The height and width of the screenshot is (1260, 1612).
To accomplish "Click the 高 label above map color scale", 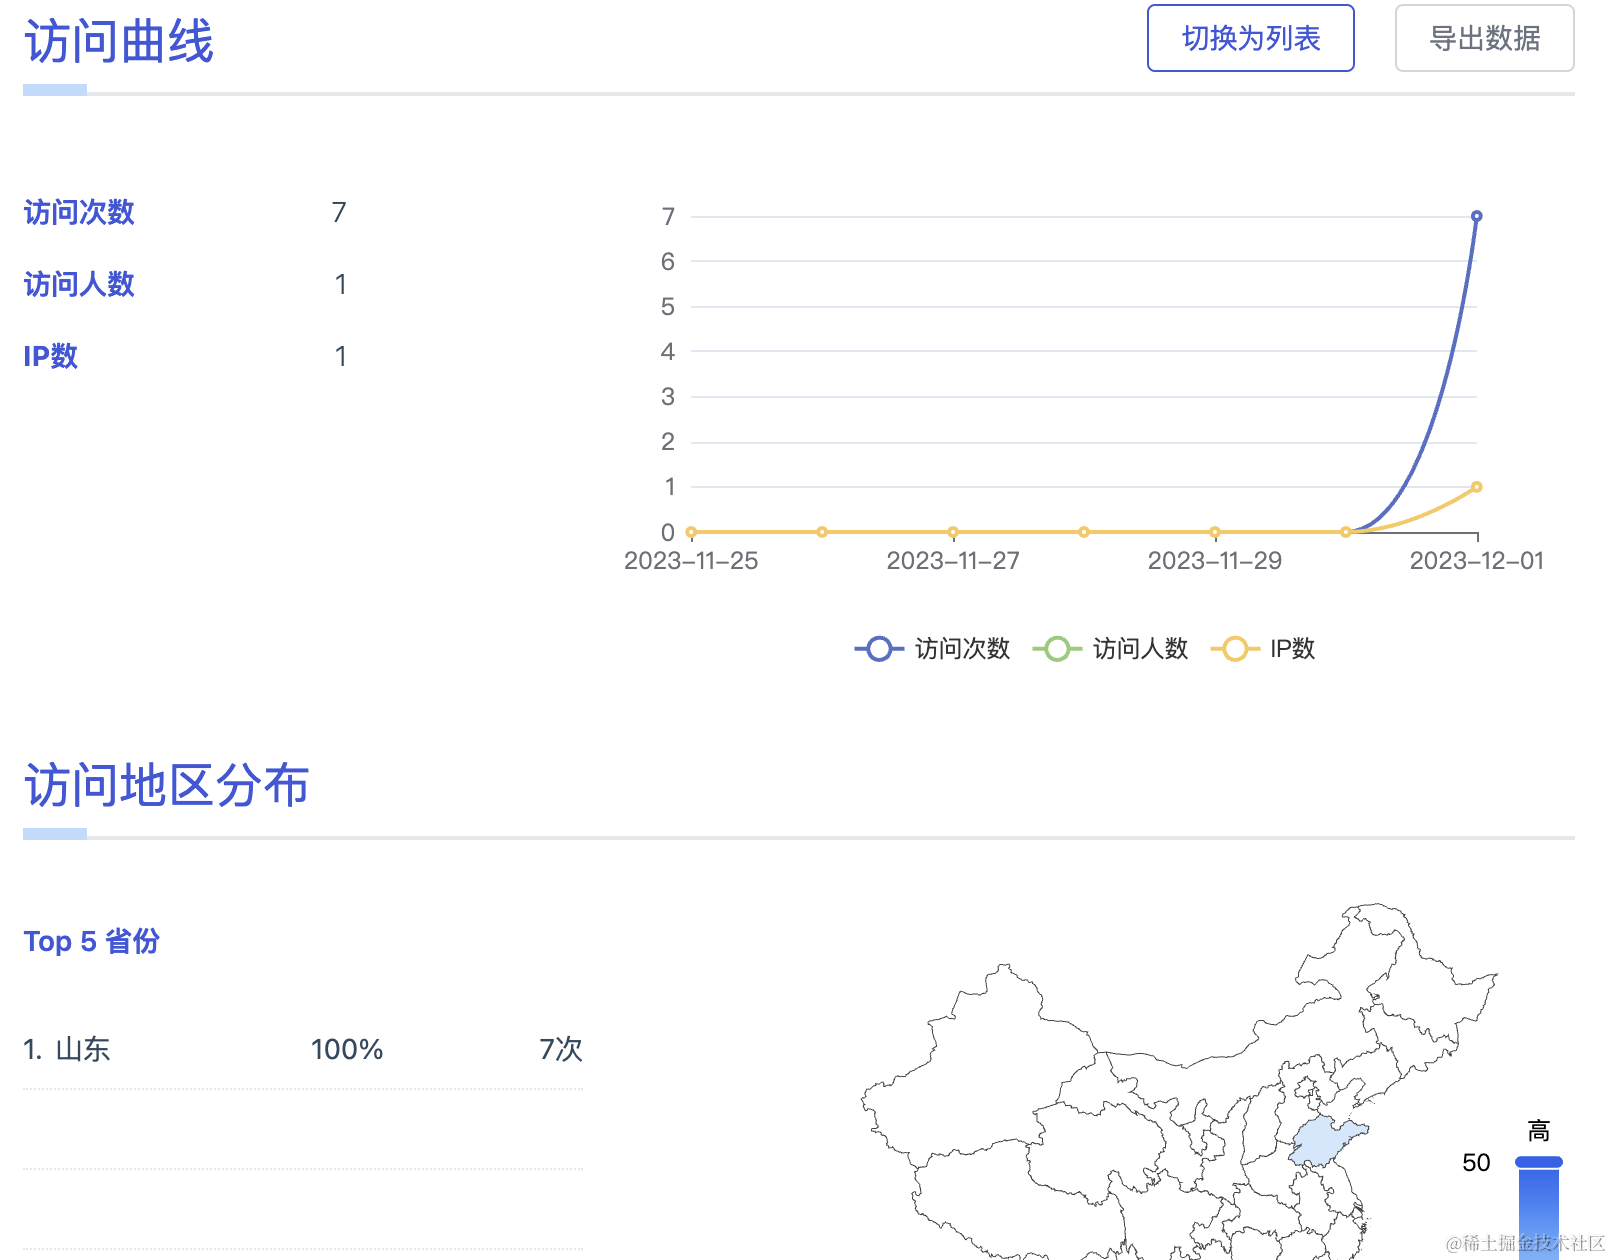I will point(1538,1131).
